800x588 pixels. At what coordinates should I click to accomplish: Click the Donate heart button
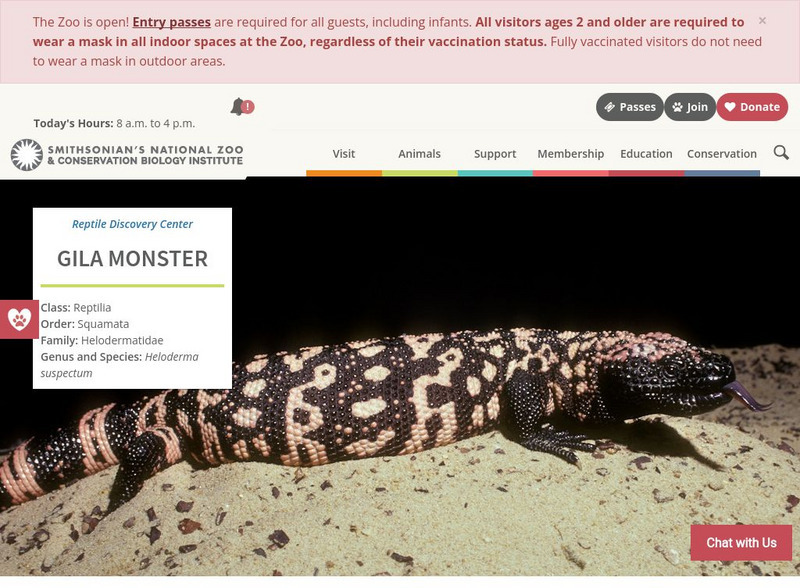(x=752, y=107)
